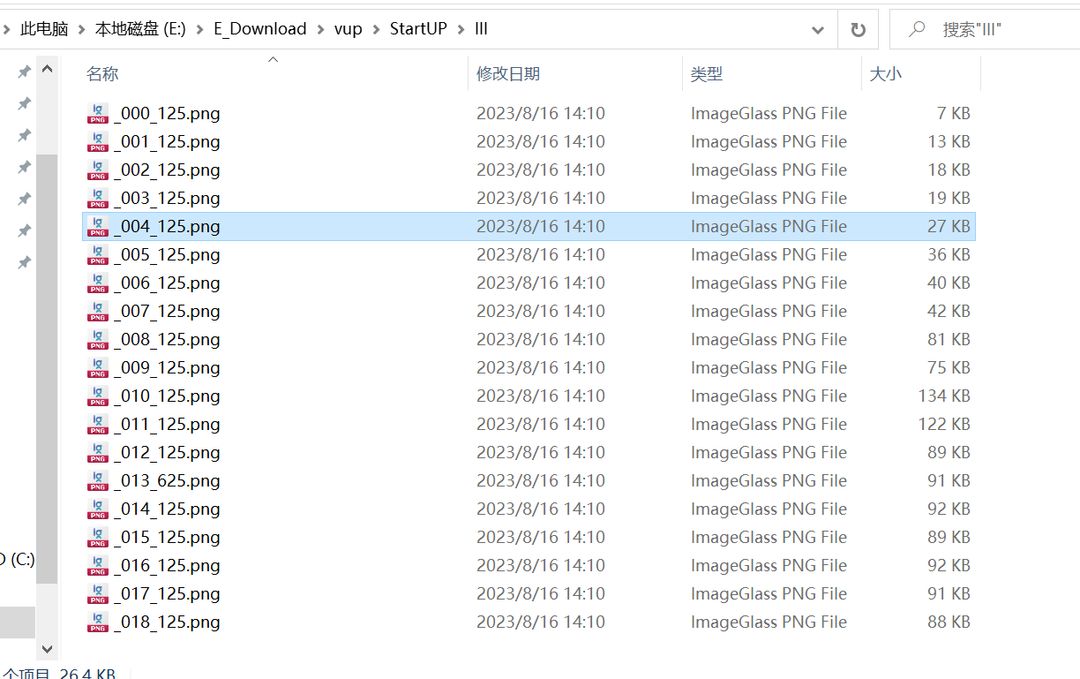Viewport: 1080px width, 679px height.
Task: Click the III folder in breadcrumb
Action: 481,29
